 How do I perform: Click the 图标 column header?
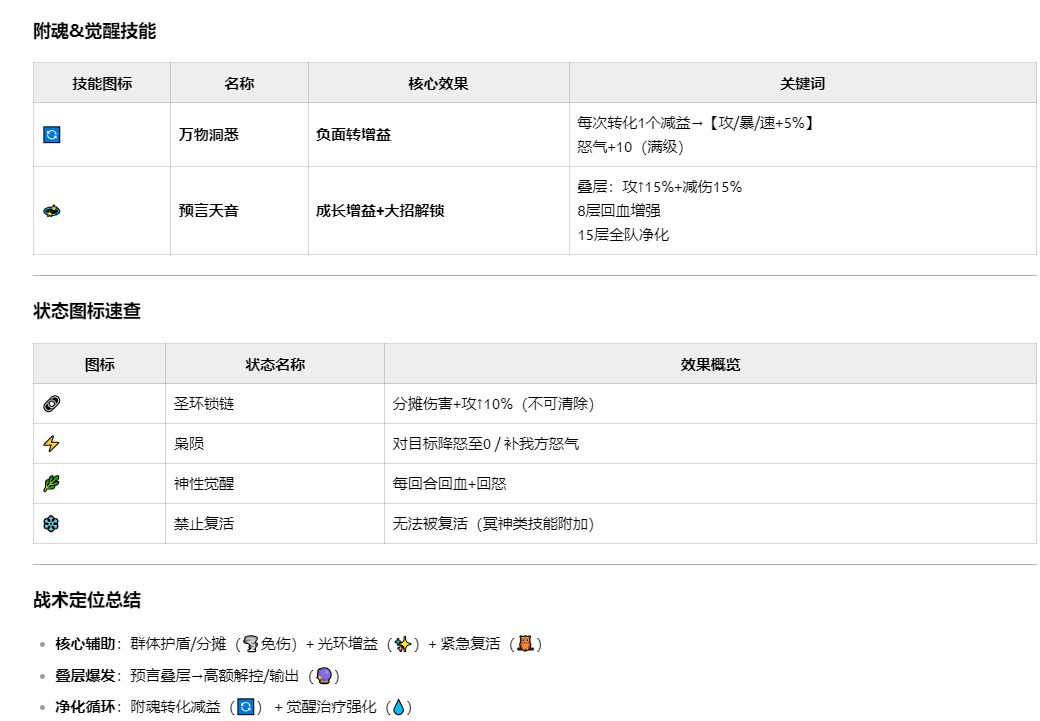click(99, 364)
